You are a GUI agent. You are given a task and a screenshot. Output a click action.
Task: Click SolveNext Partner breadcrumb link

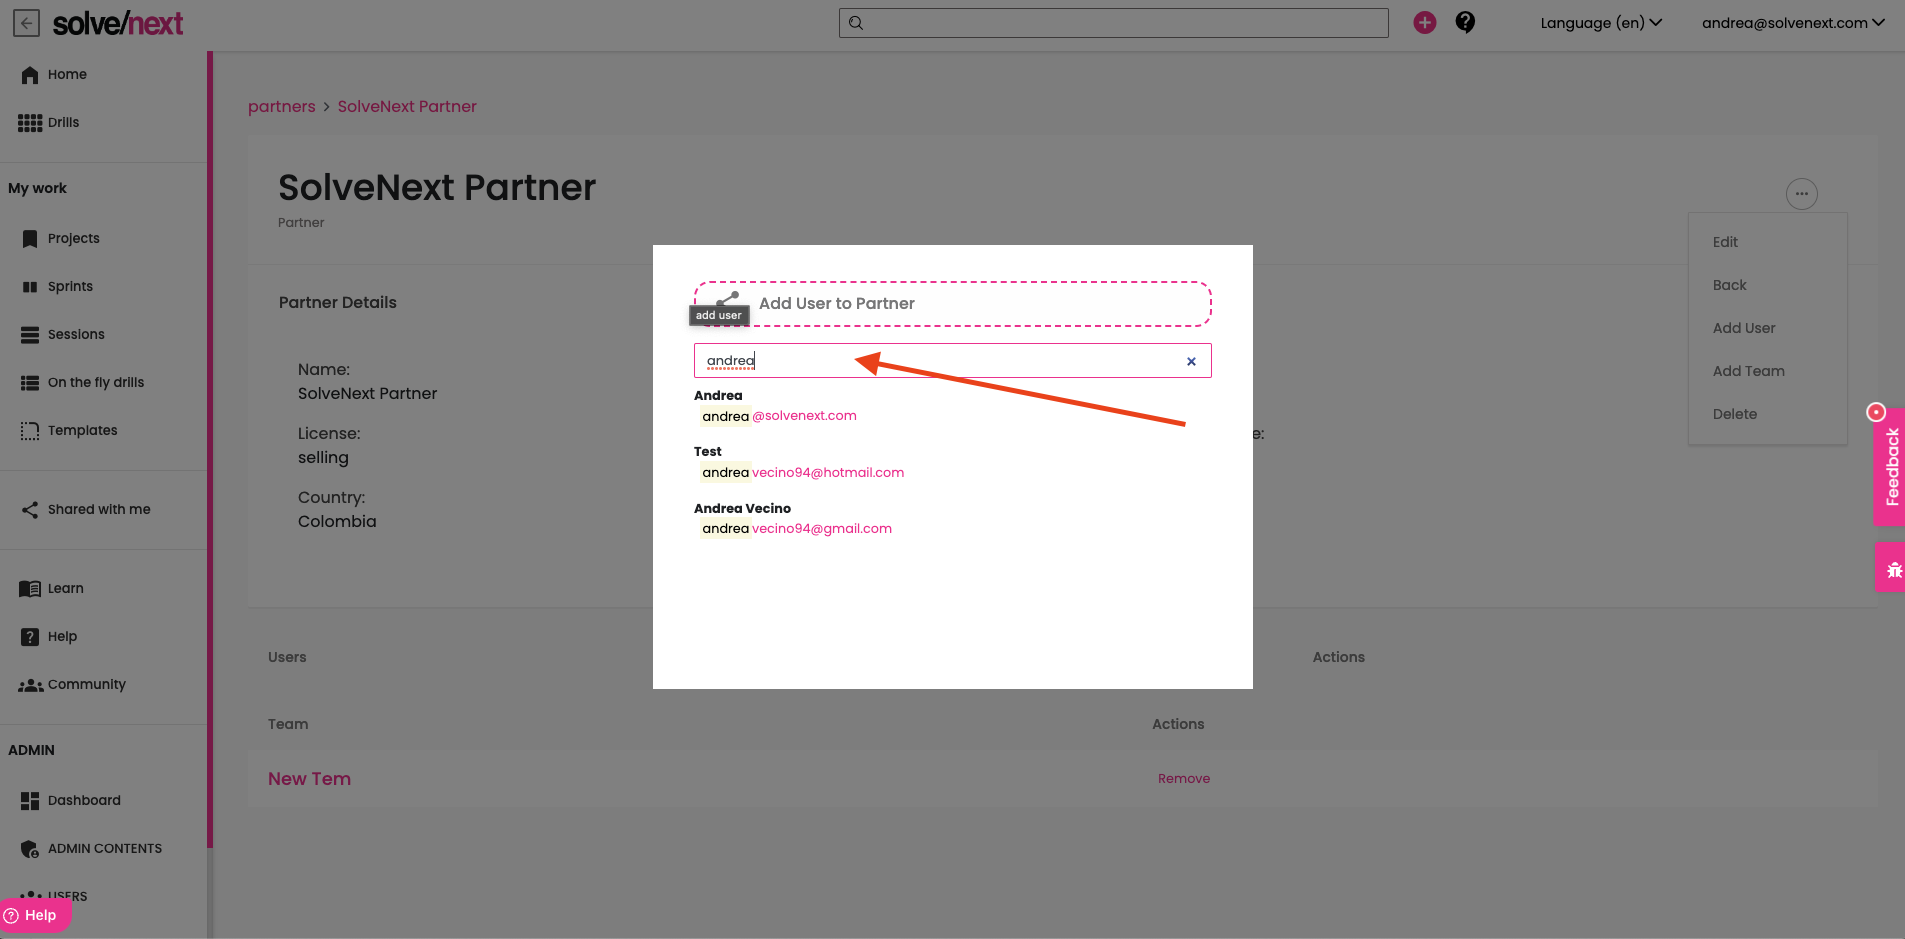click(x=407, y=107)
